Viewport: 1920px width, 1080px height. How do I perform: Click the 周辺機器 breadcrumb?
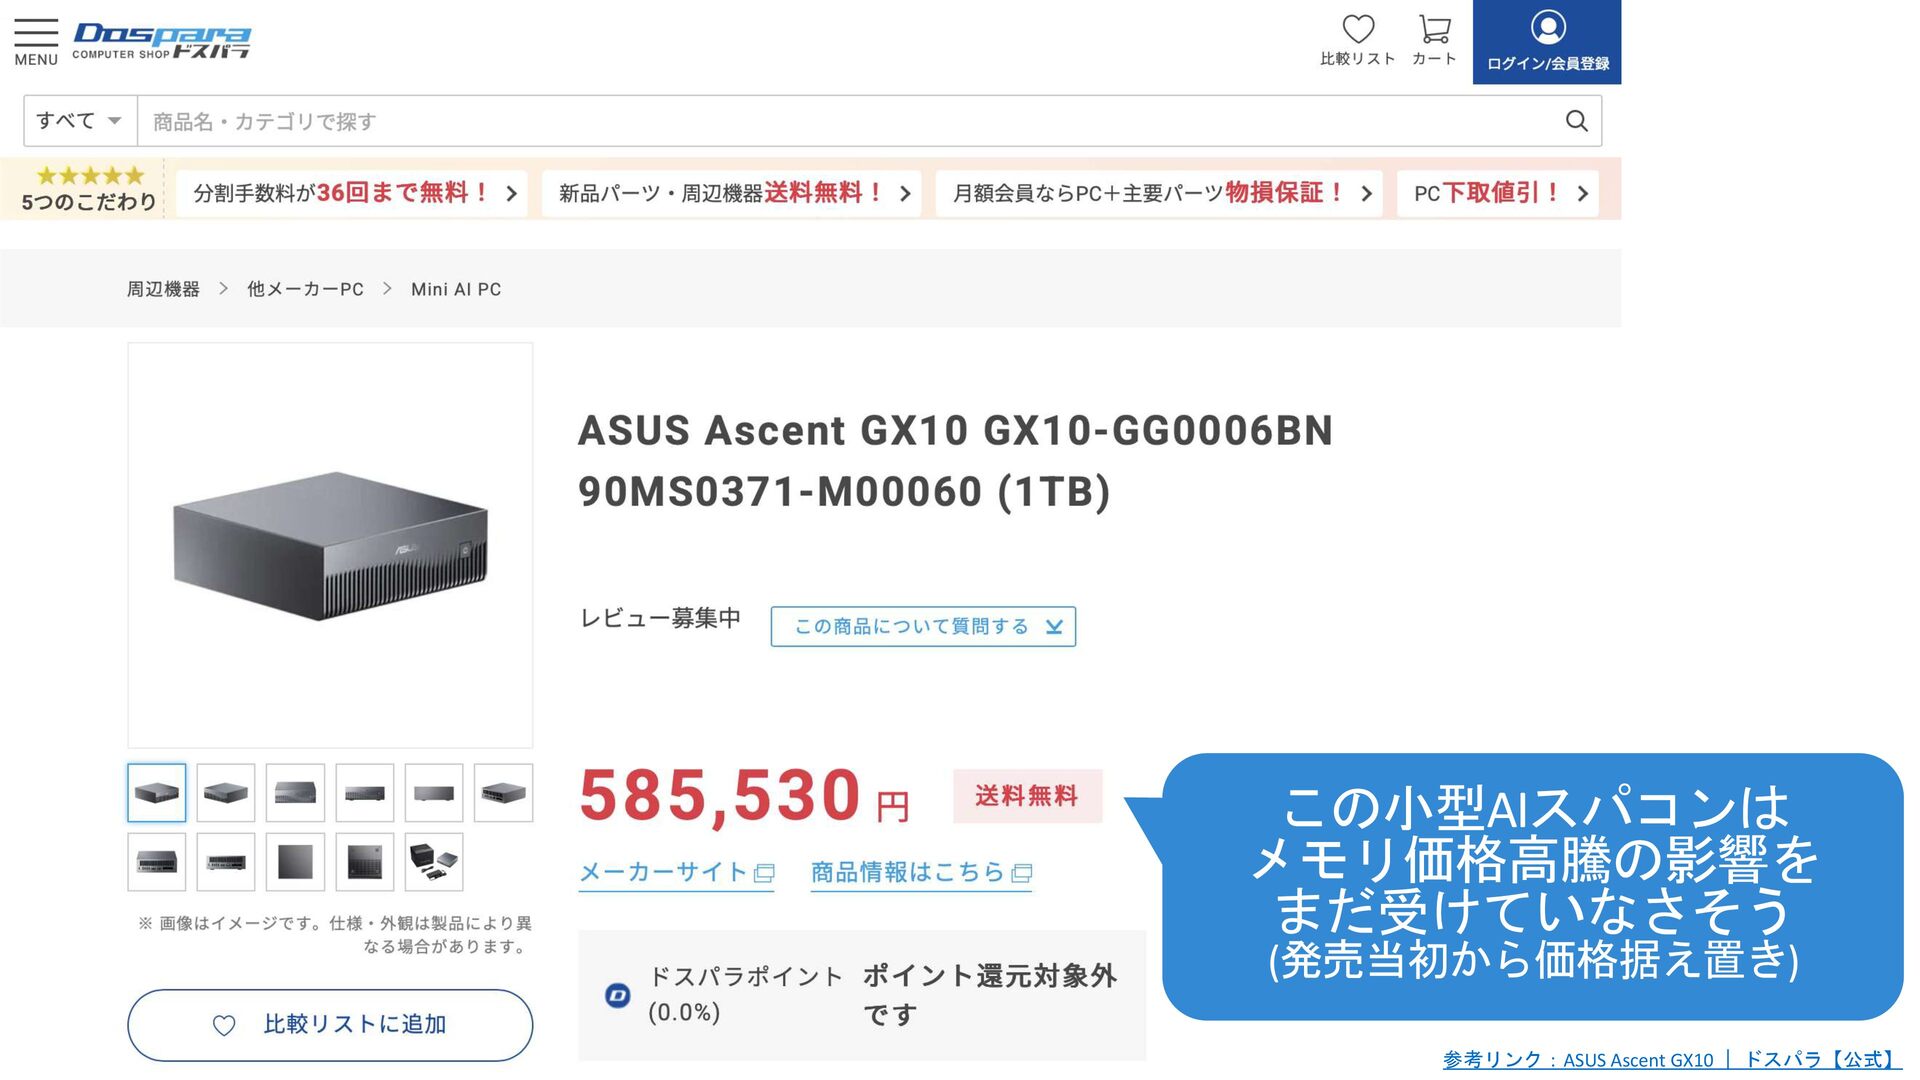point(163,289)
